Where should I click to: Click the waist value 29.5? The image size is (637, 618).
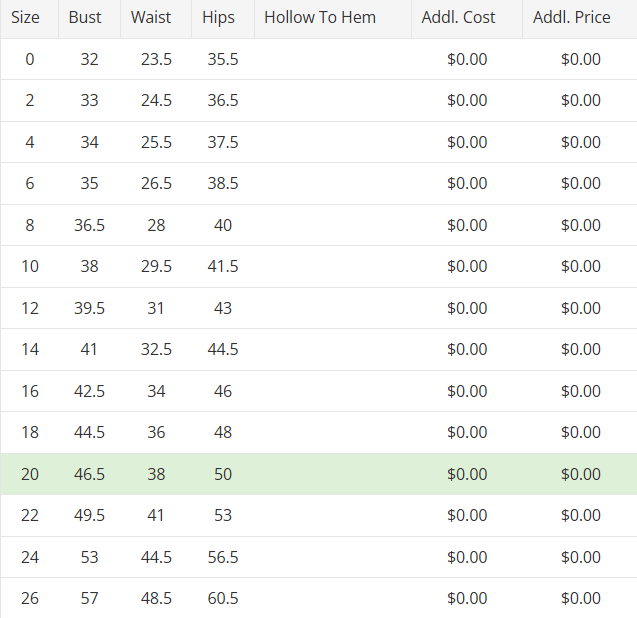pos(156,266)
